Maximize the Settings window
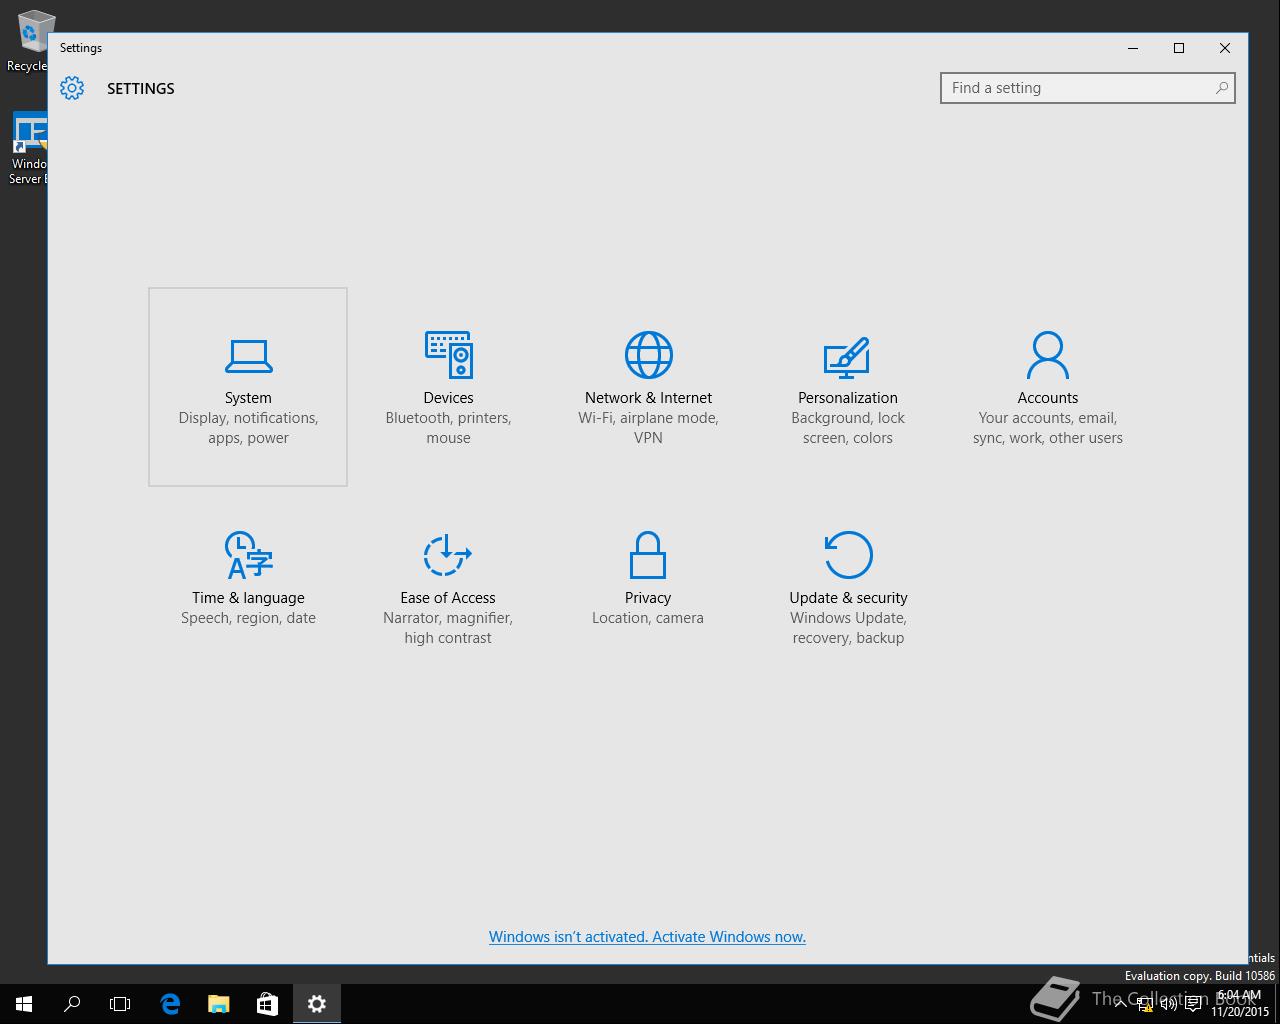This screenshot has height=1024, width=1280. pos(1179,48)
